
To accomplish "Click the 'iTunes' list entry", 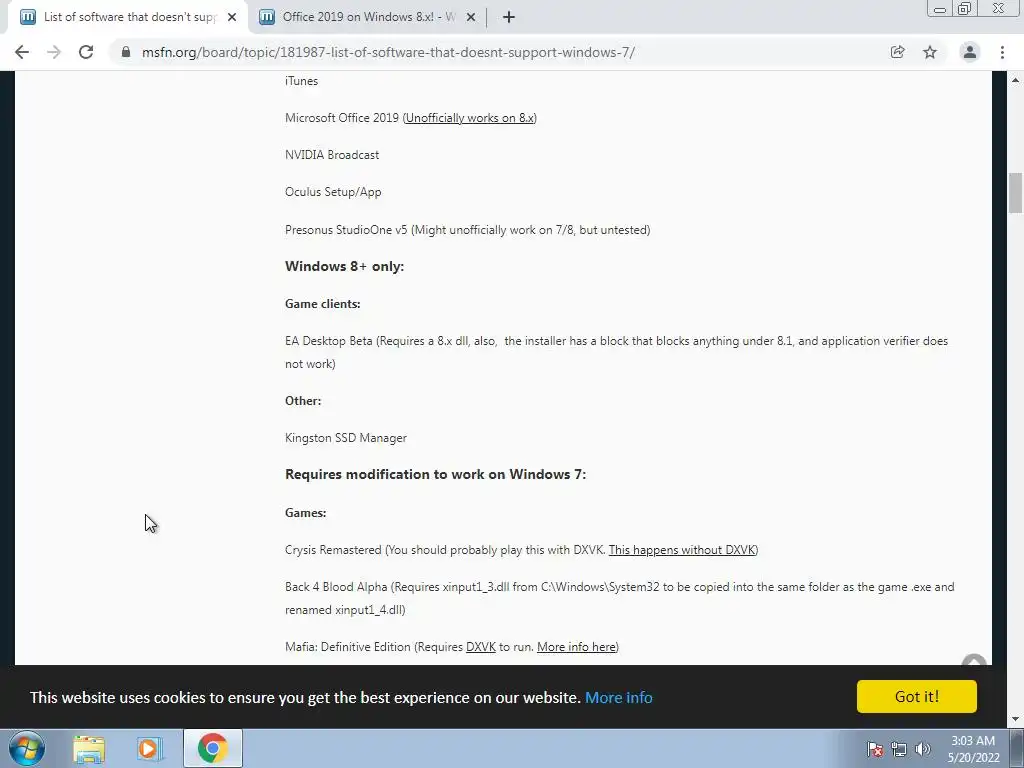I will [301, 81].
